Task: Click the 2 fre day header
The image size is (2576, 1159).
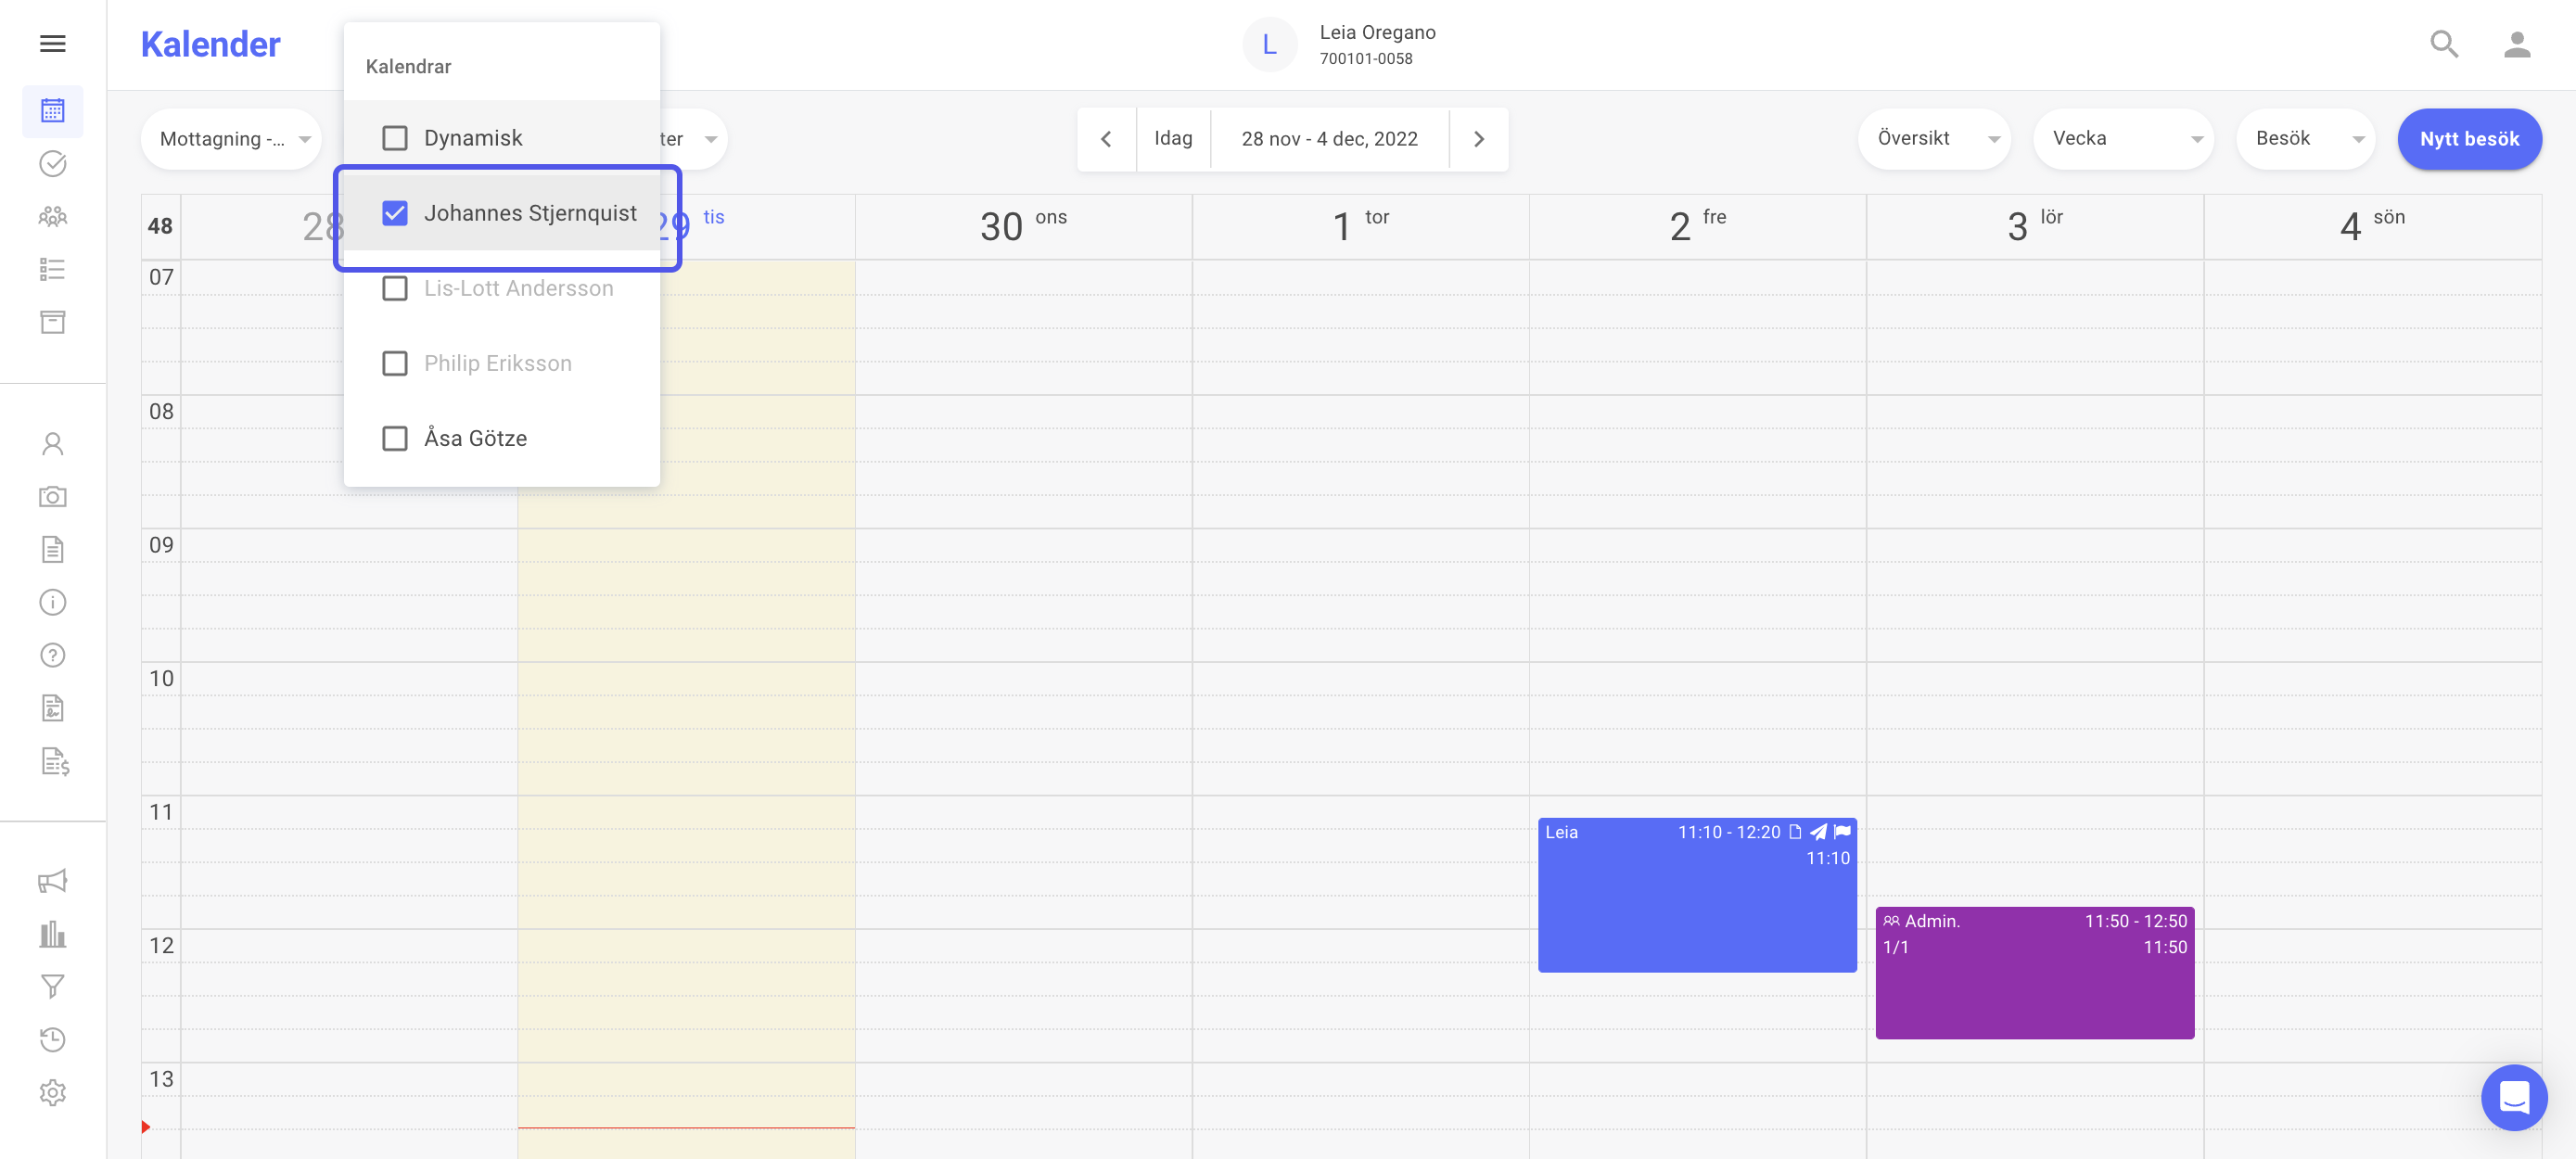Action: pos(1697,227)
